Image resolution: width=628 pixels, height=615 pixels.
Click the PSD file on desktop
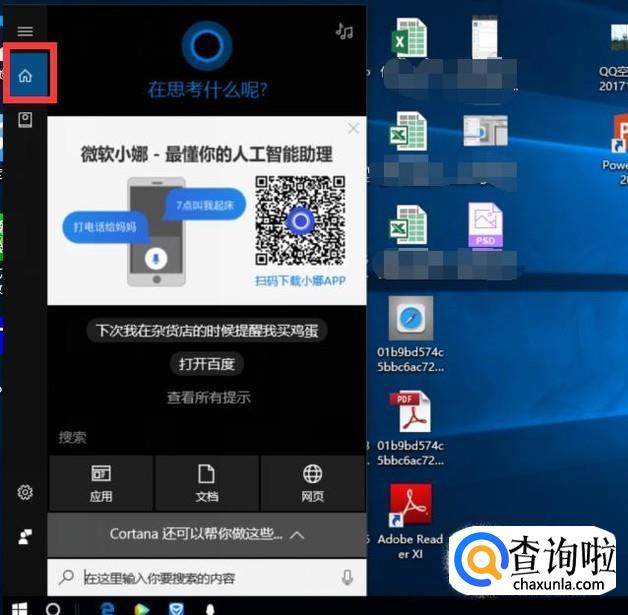point(485,227)
